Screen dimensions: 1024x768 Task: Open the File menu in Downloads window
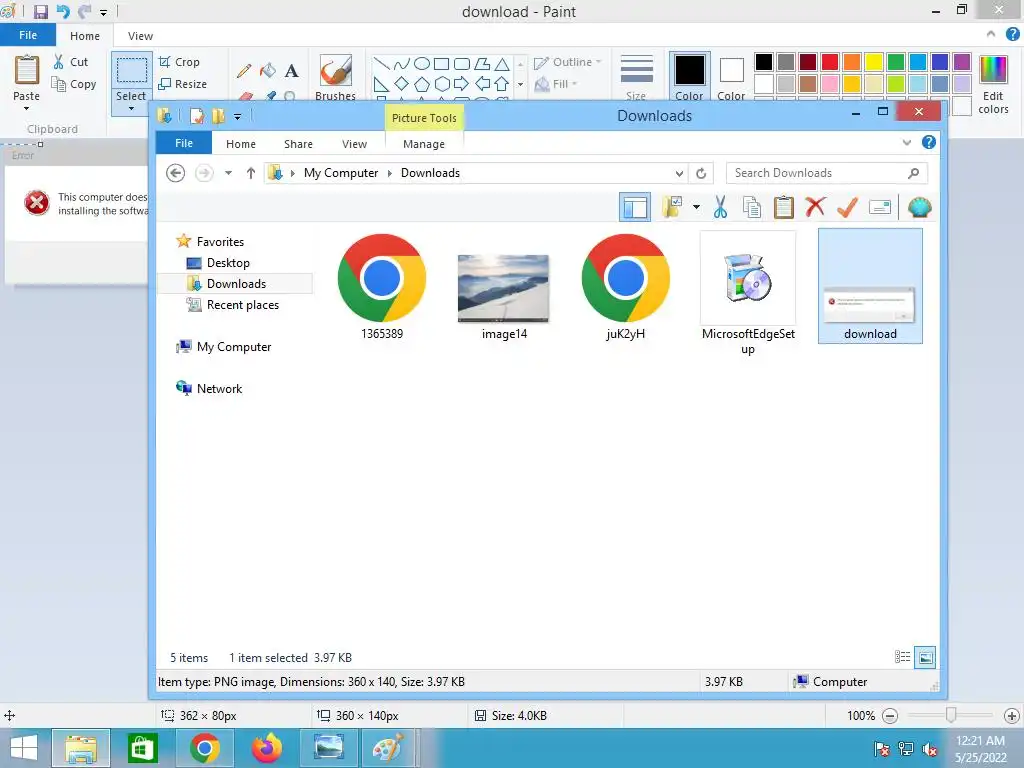[x=184, y=143]
